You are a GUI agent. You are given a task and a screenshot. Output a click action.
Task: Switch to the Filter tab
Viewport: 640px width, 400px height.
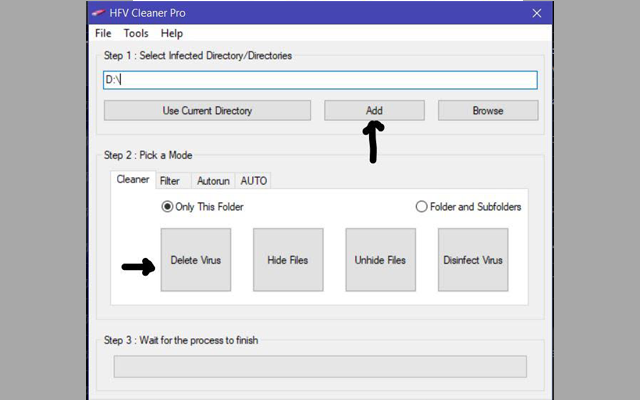point(170,181)
